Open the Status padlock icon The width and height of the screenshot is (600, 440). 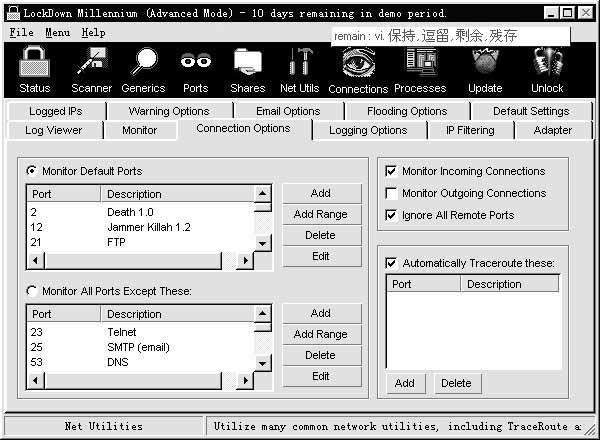[34, 62]
